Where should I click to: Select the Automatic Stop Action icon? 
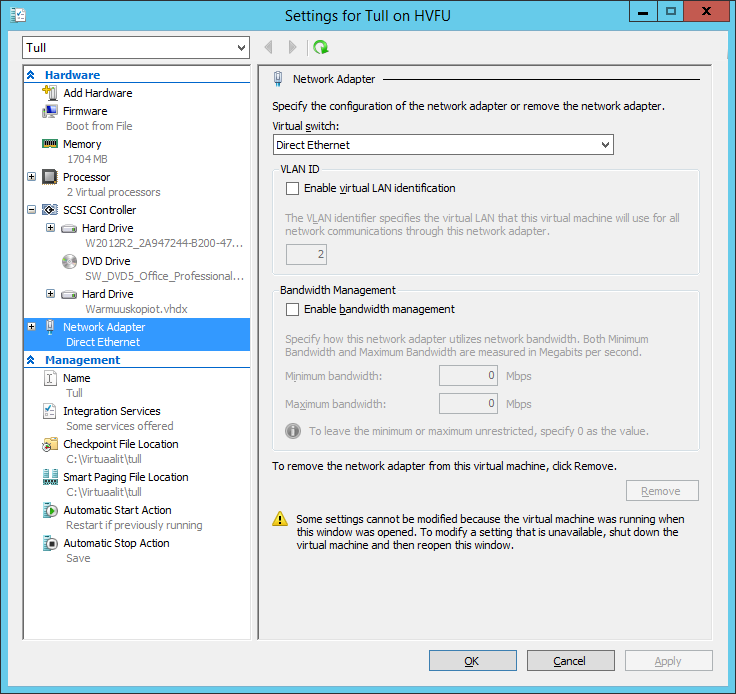point(50,543)
